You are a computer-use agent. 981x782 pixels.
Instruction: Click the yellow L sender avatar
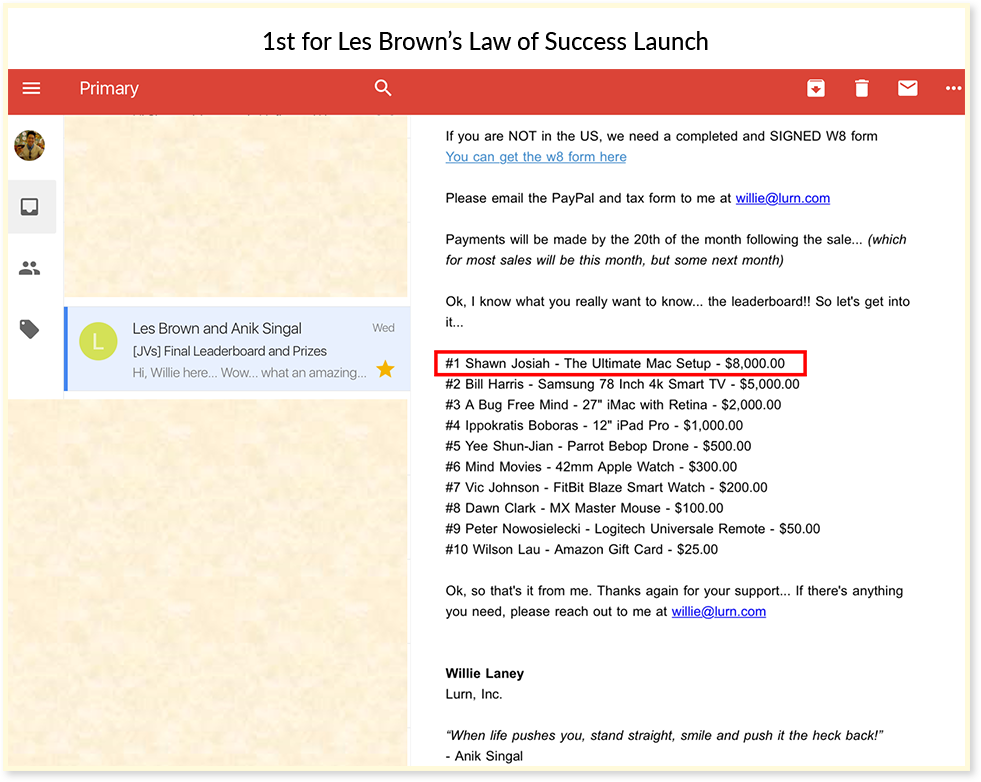(98, 341)
